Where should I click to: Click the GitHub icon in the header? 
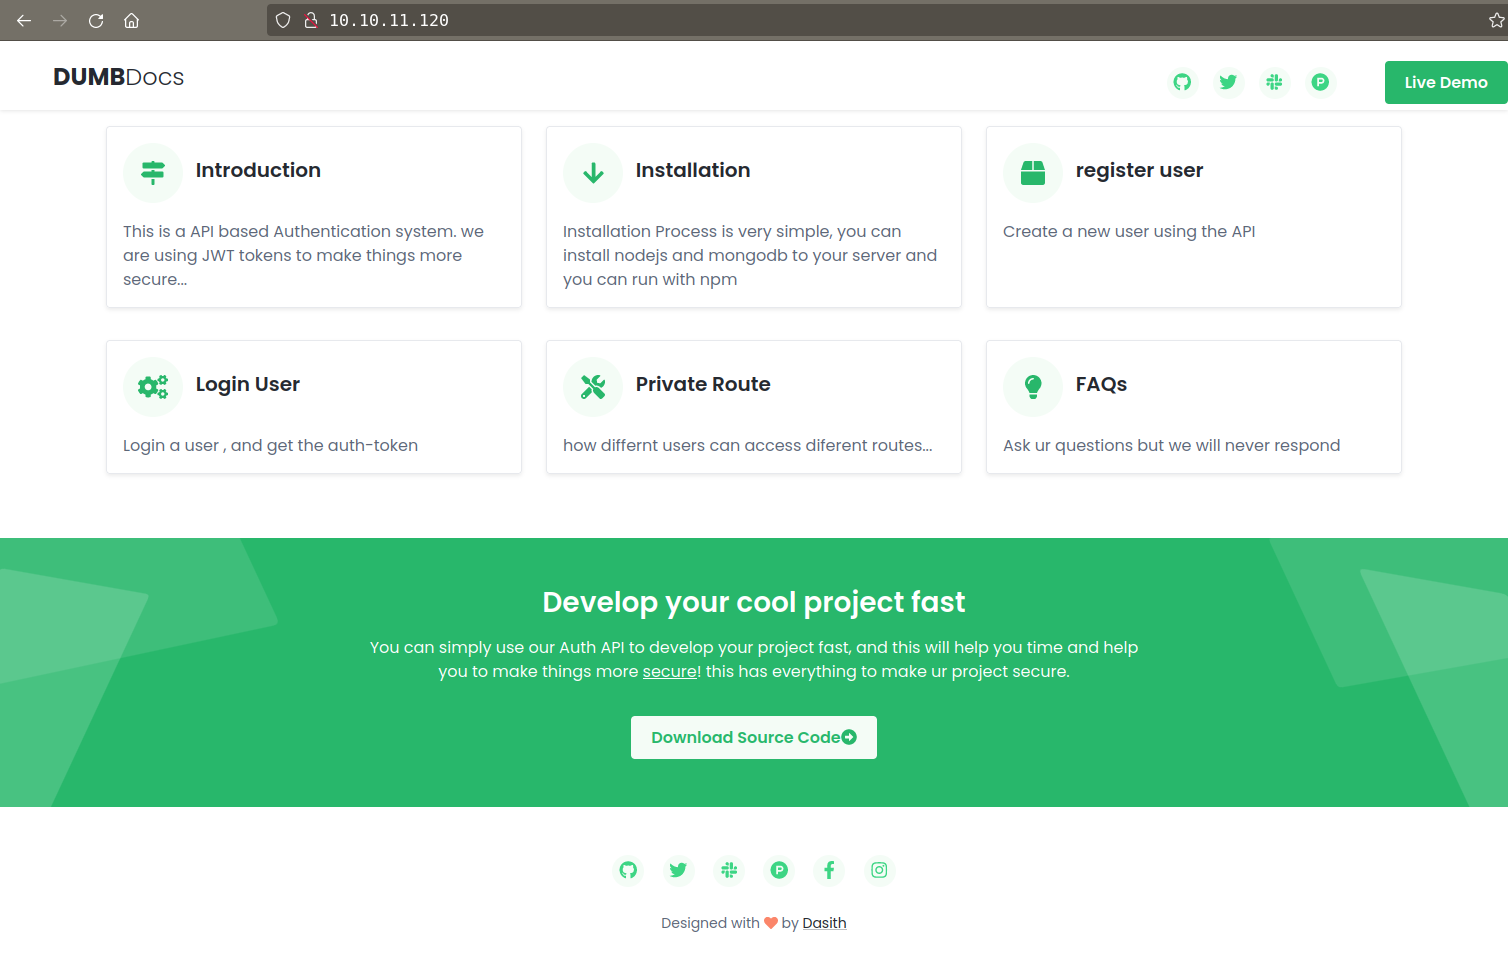coord(1182,82)
